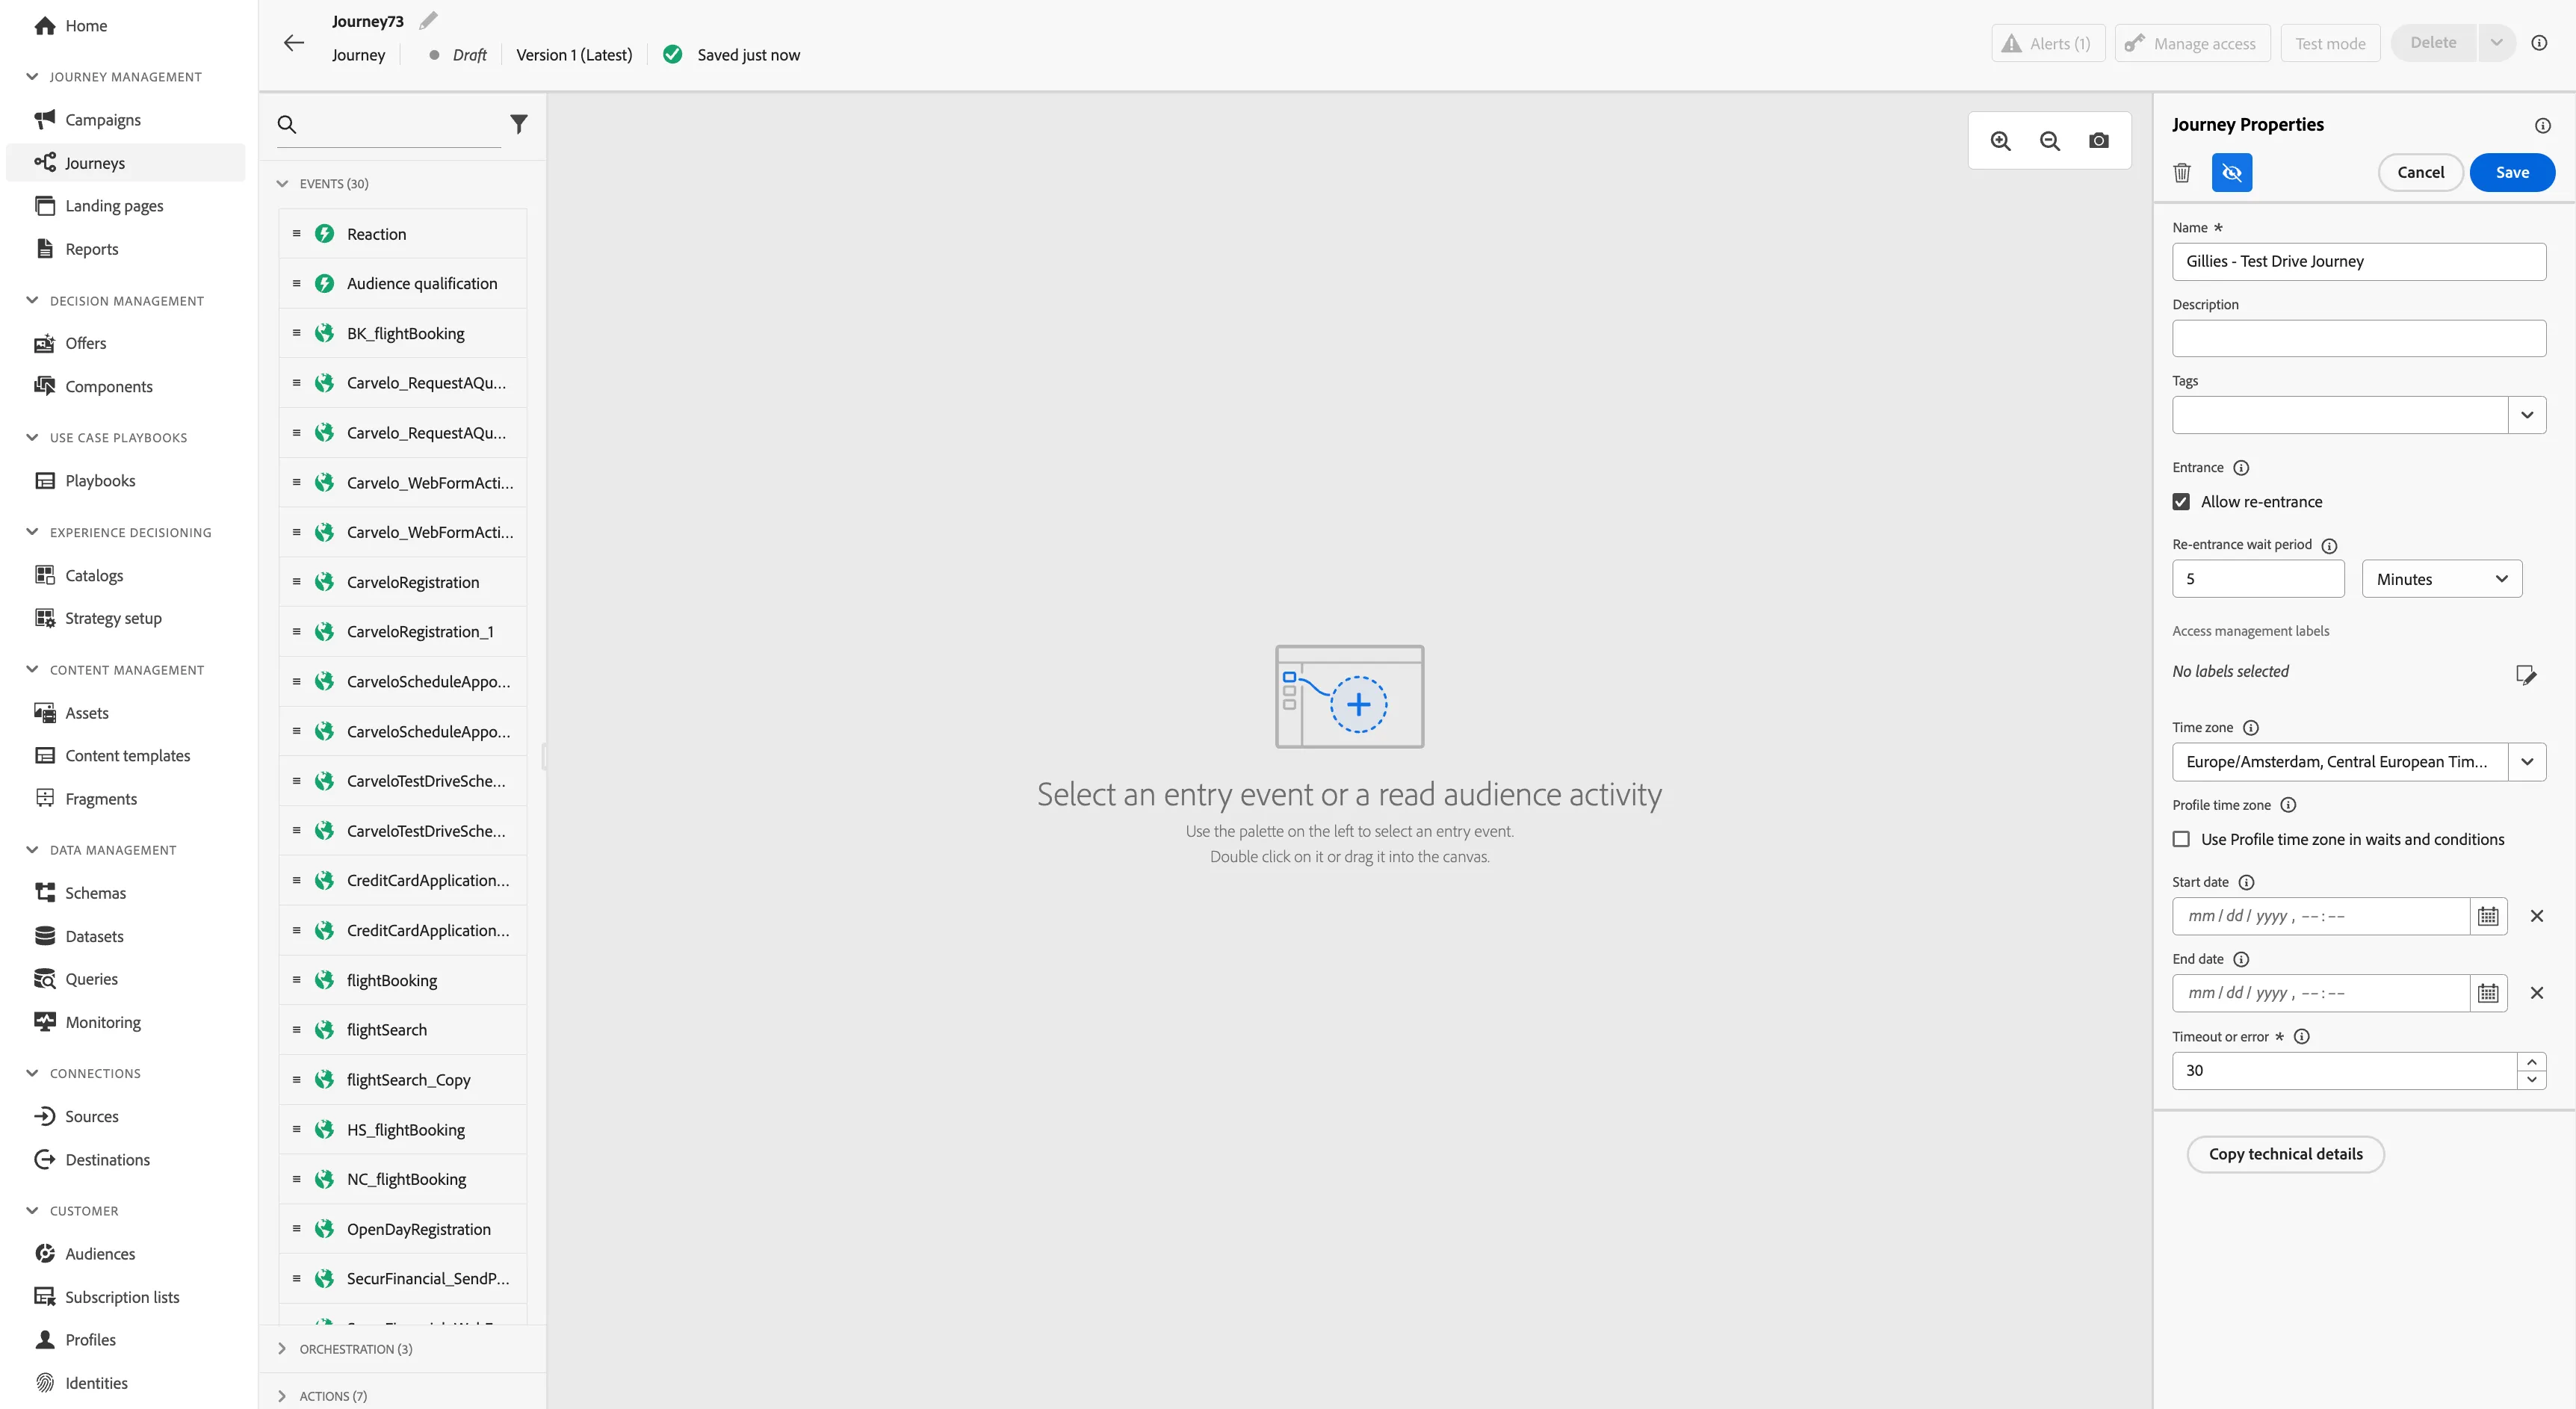Click the Journey Properties info icon

(2543, 125)
